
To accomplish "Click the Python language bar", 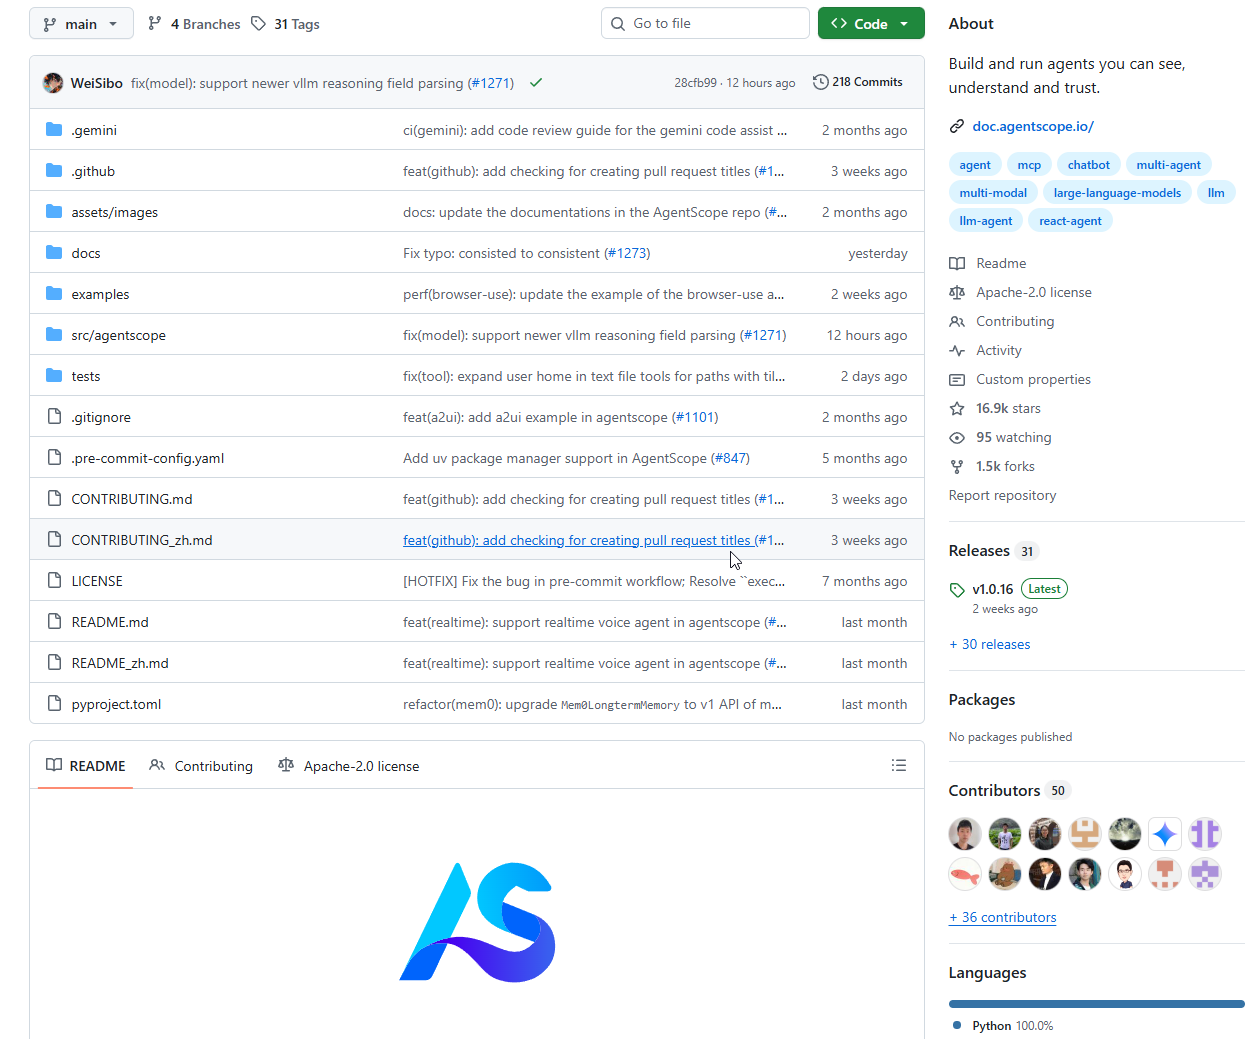I will [x=1096, y=1004].
